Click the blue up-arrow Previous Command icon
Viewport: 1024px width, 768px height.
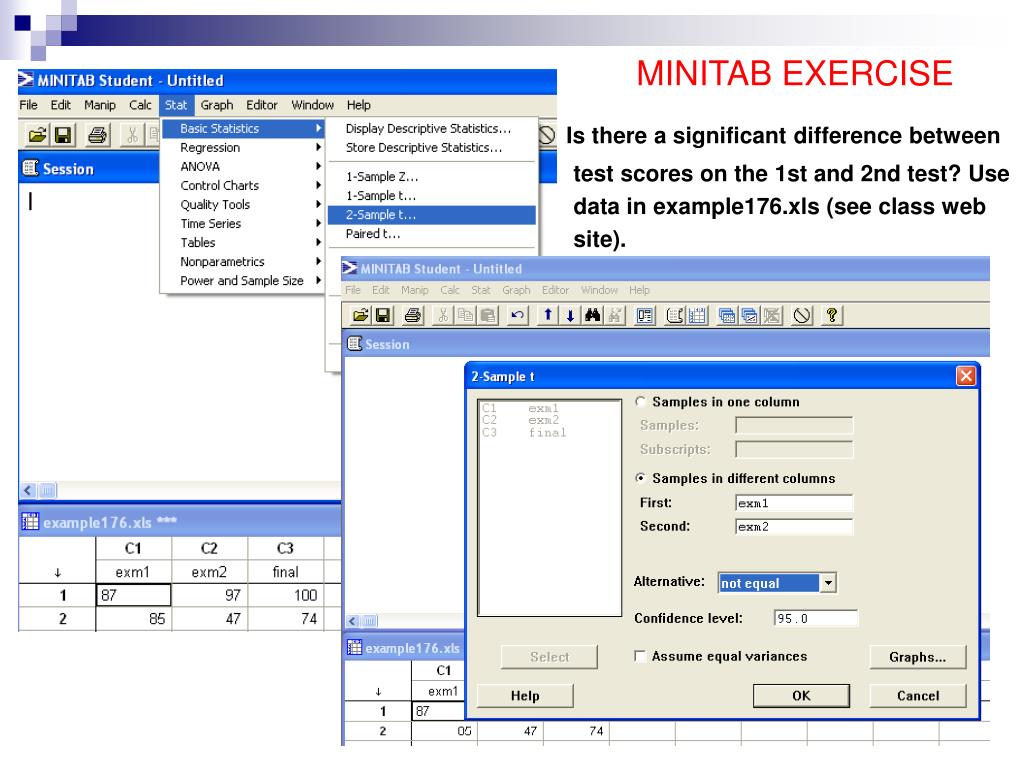tap(548, 316)
